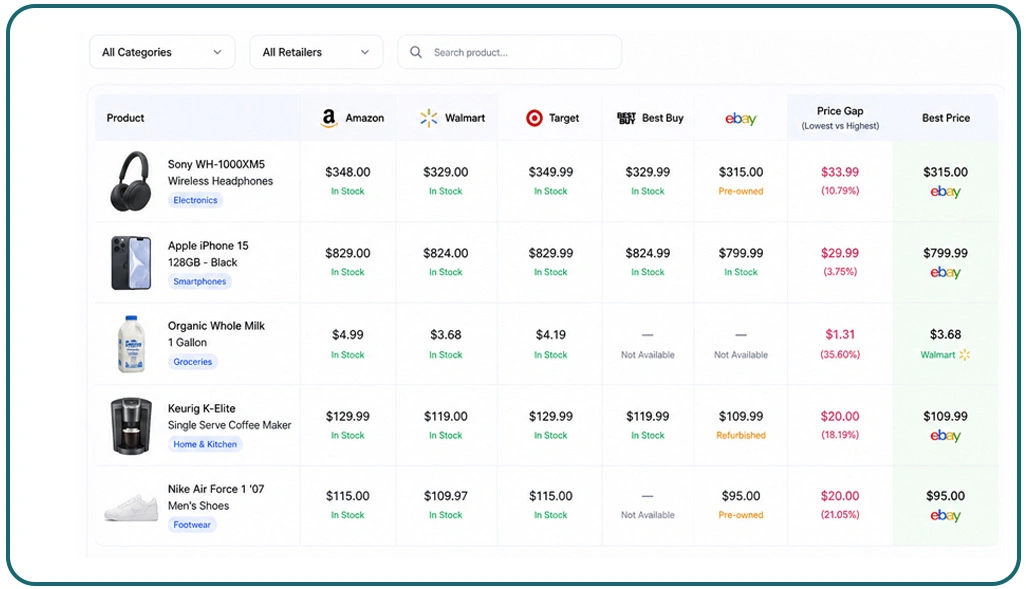Select the Footwear category tag
1026x589 pixels.
pyautogui.click(x=192, y=525)
